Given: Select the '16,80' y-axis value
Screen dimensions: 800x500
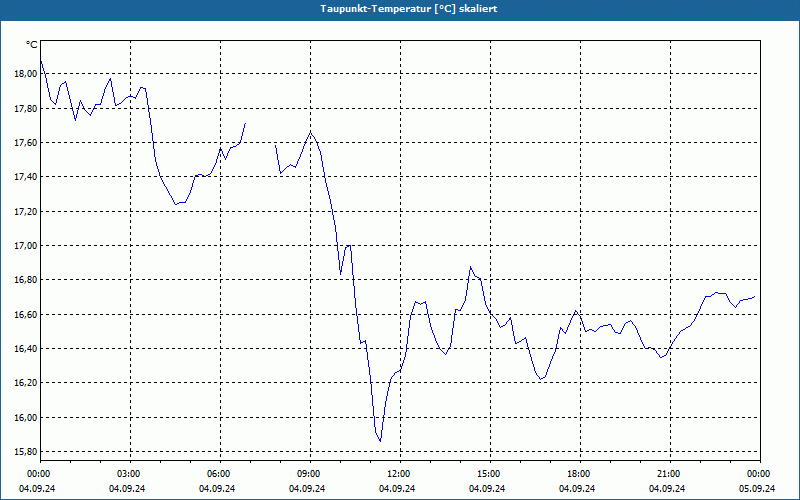Looking at the screenshot, I should (x=27, y=280).
